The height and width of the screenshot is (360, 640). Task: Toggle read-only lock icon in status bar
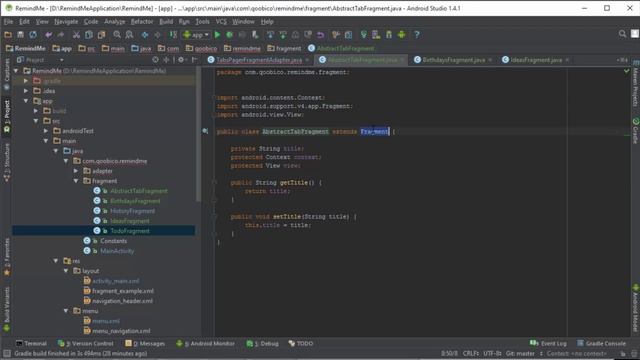(x=622, y=353)
